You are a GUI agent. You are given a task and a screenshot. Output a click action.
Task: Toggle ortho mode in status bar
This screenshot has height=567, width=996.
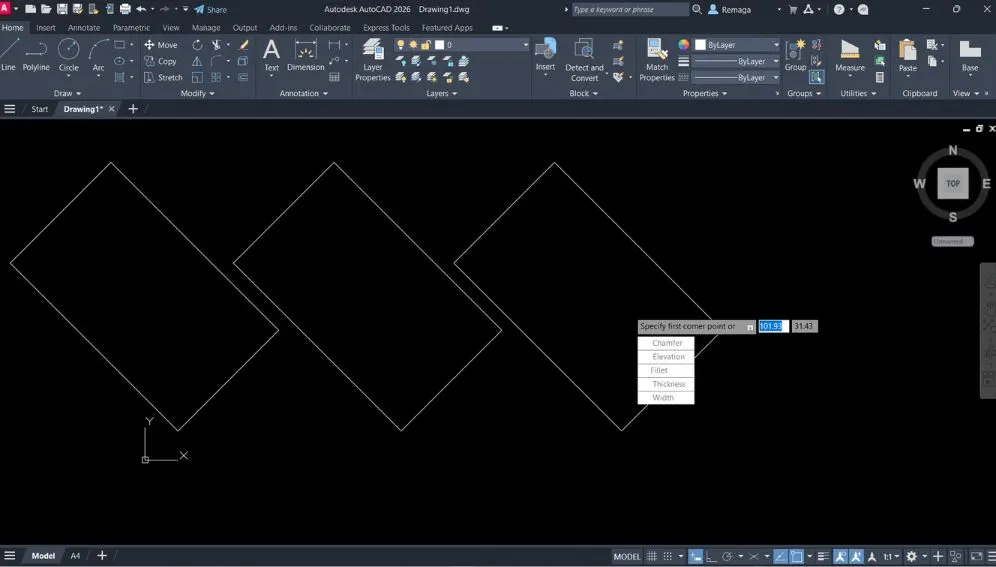coord(711,556)
